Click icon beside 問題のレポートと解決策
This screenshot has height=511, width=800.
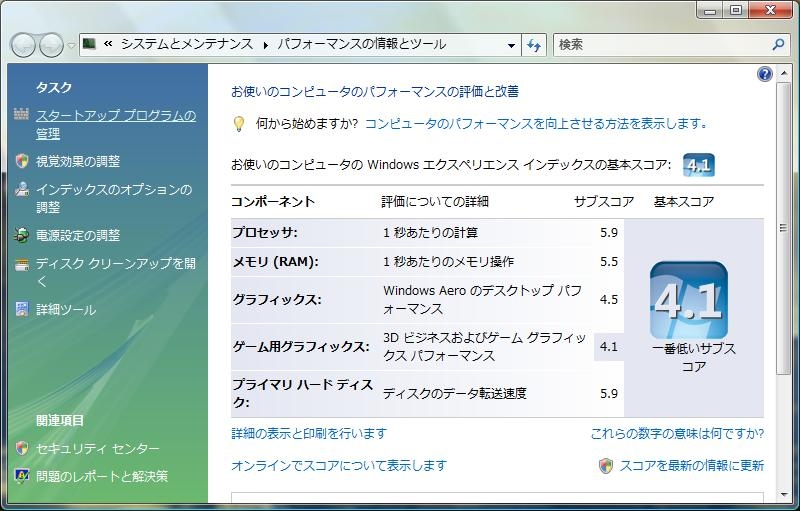coord(21,476)
